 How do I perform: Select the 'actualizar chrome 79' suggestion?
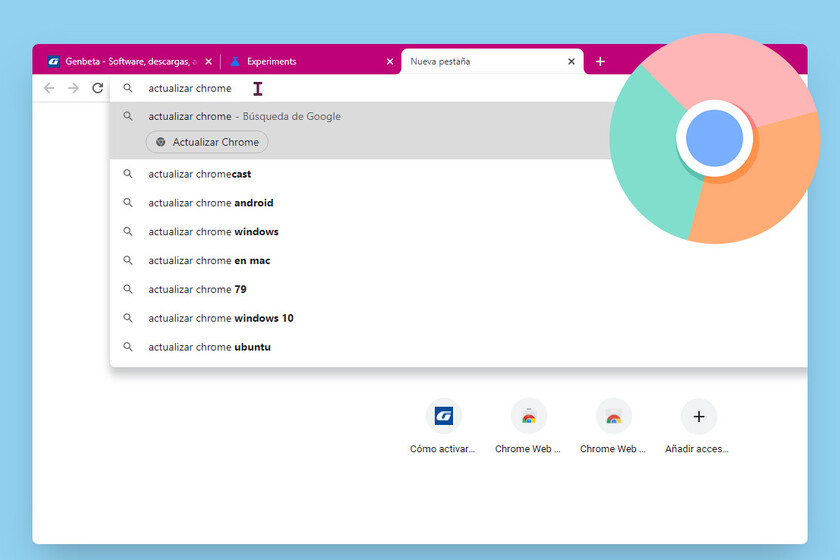(x=459, y=289)
